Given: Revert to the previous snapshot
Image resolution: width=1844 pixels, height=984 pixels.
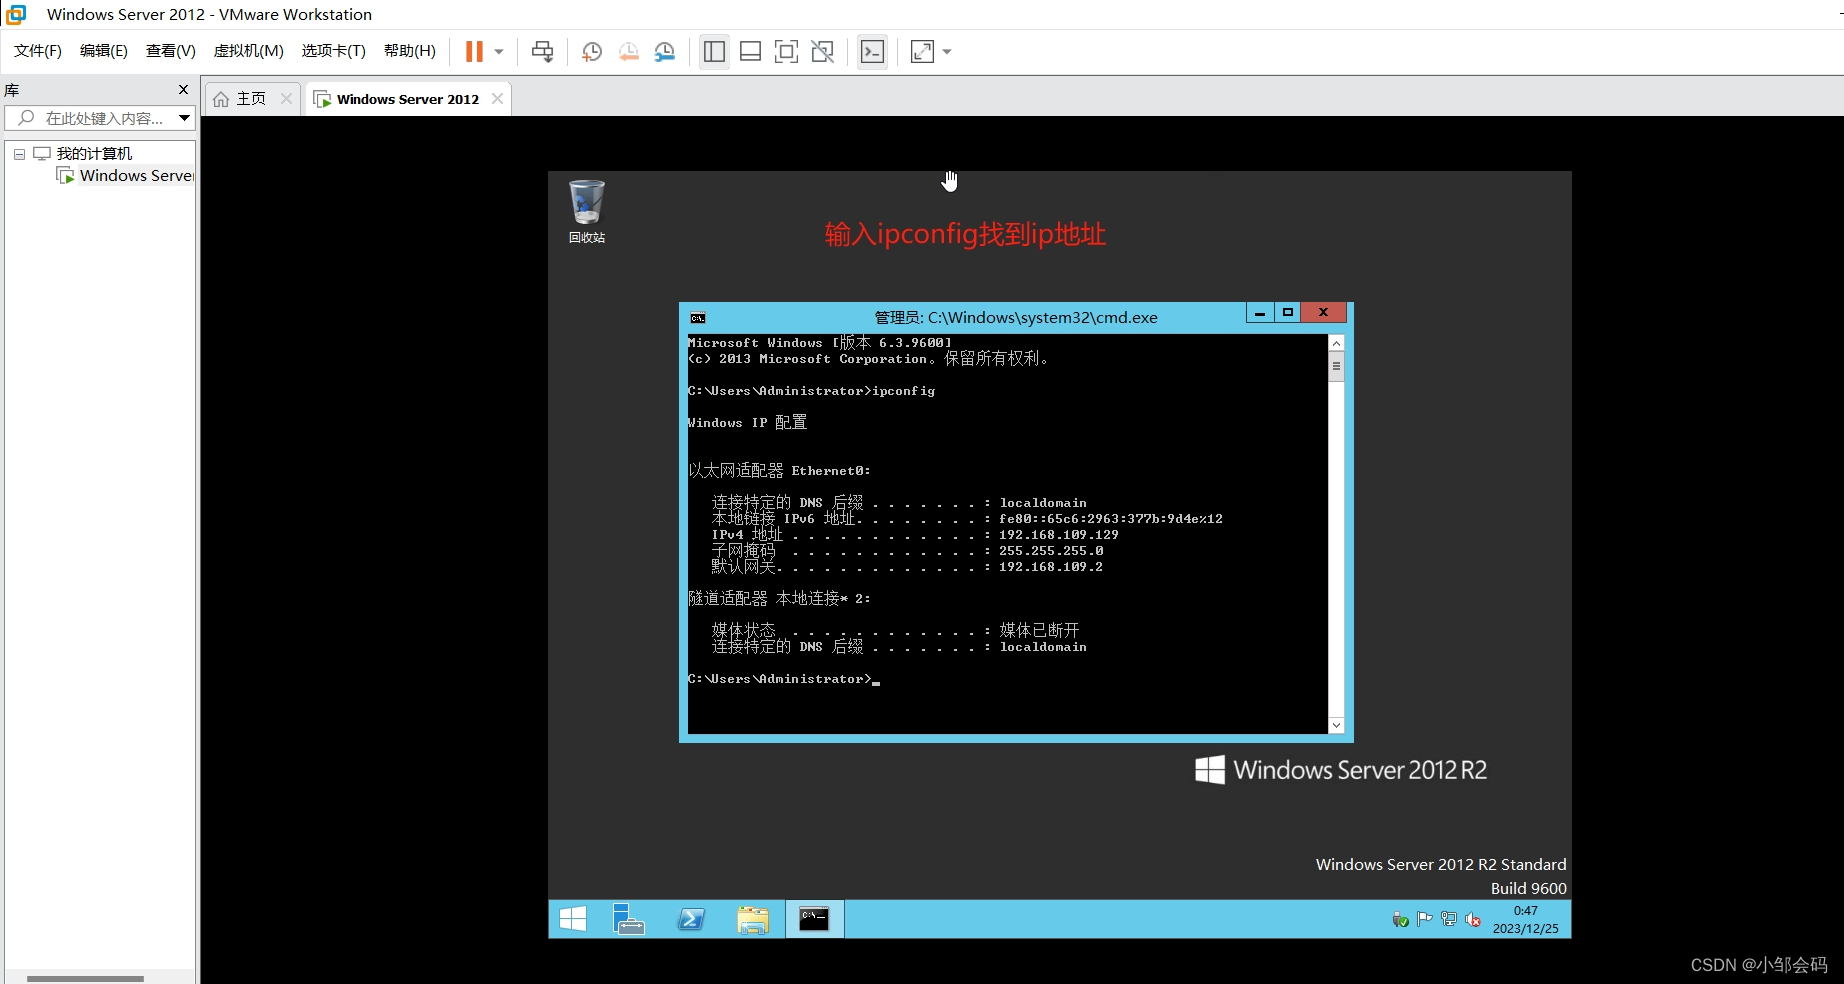Looking at the screenshot, I should click(x=628, y=52).
